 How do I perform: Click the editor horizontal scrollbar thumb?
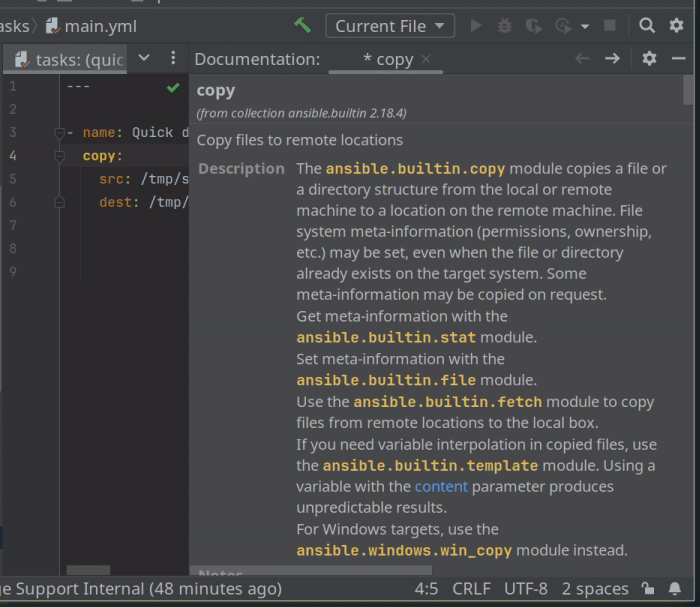coord(88,570)
